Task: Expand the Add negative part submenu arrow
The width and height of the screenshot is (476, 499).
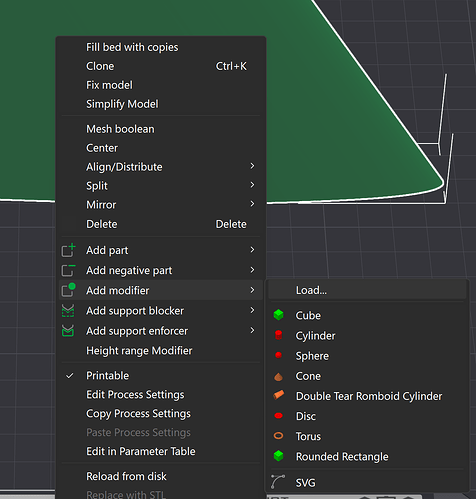Action: click(x=252, y=270)
